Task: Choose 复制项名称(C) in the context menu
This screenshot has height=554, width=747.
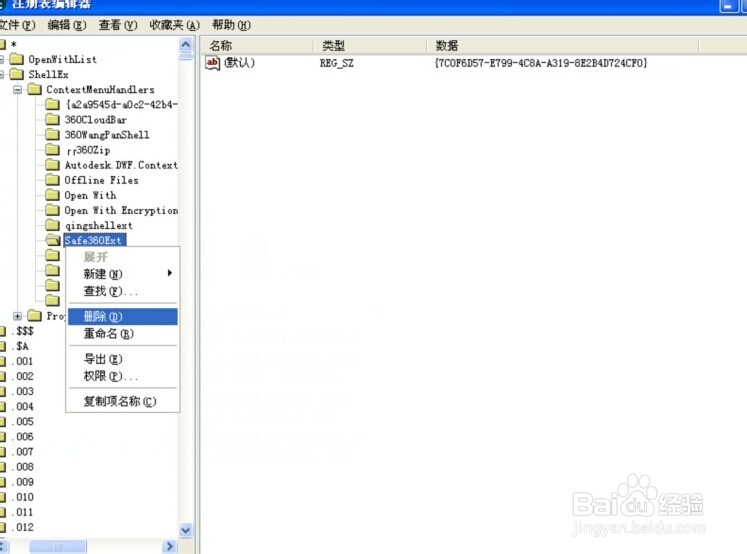Action: tap(122, 402)
